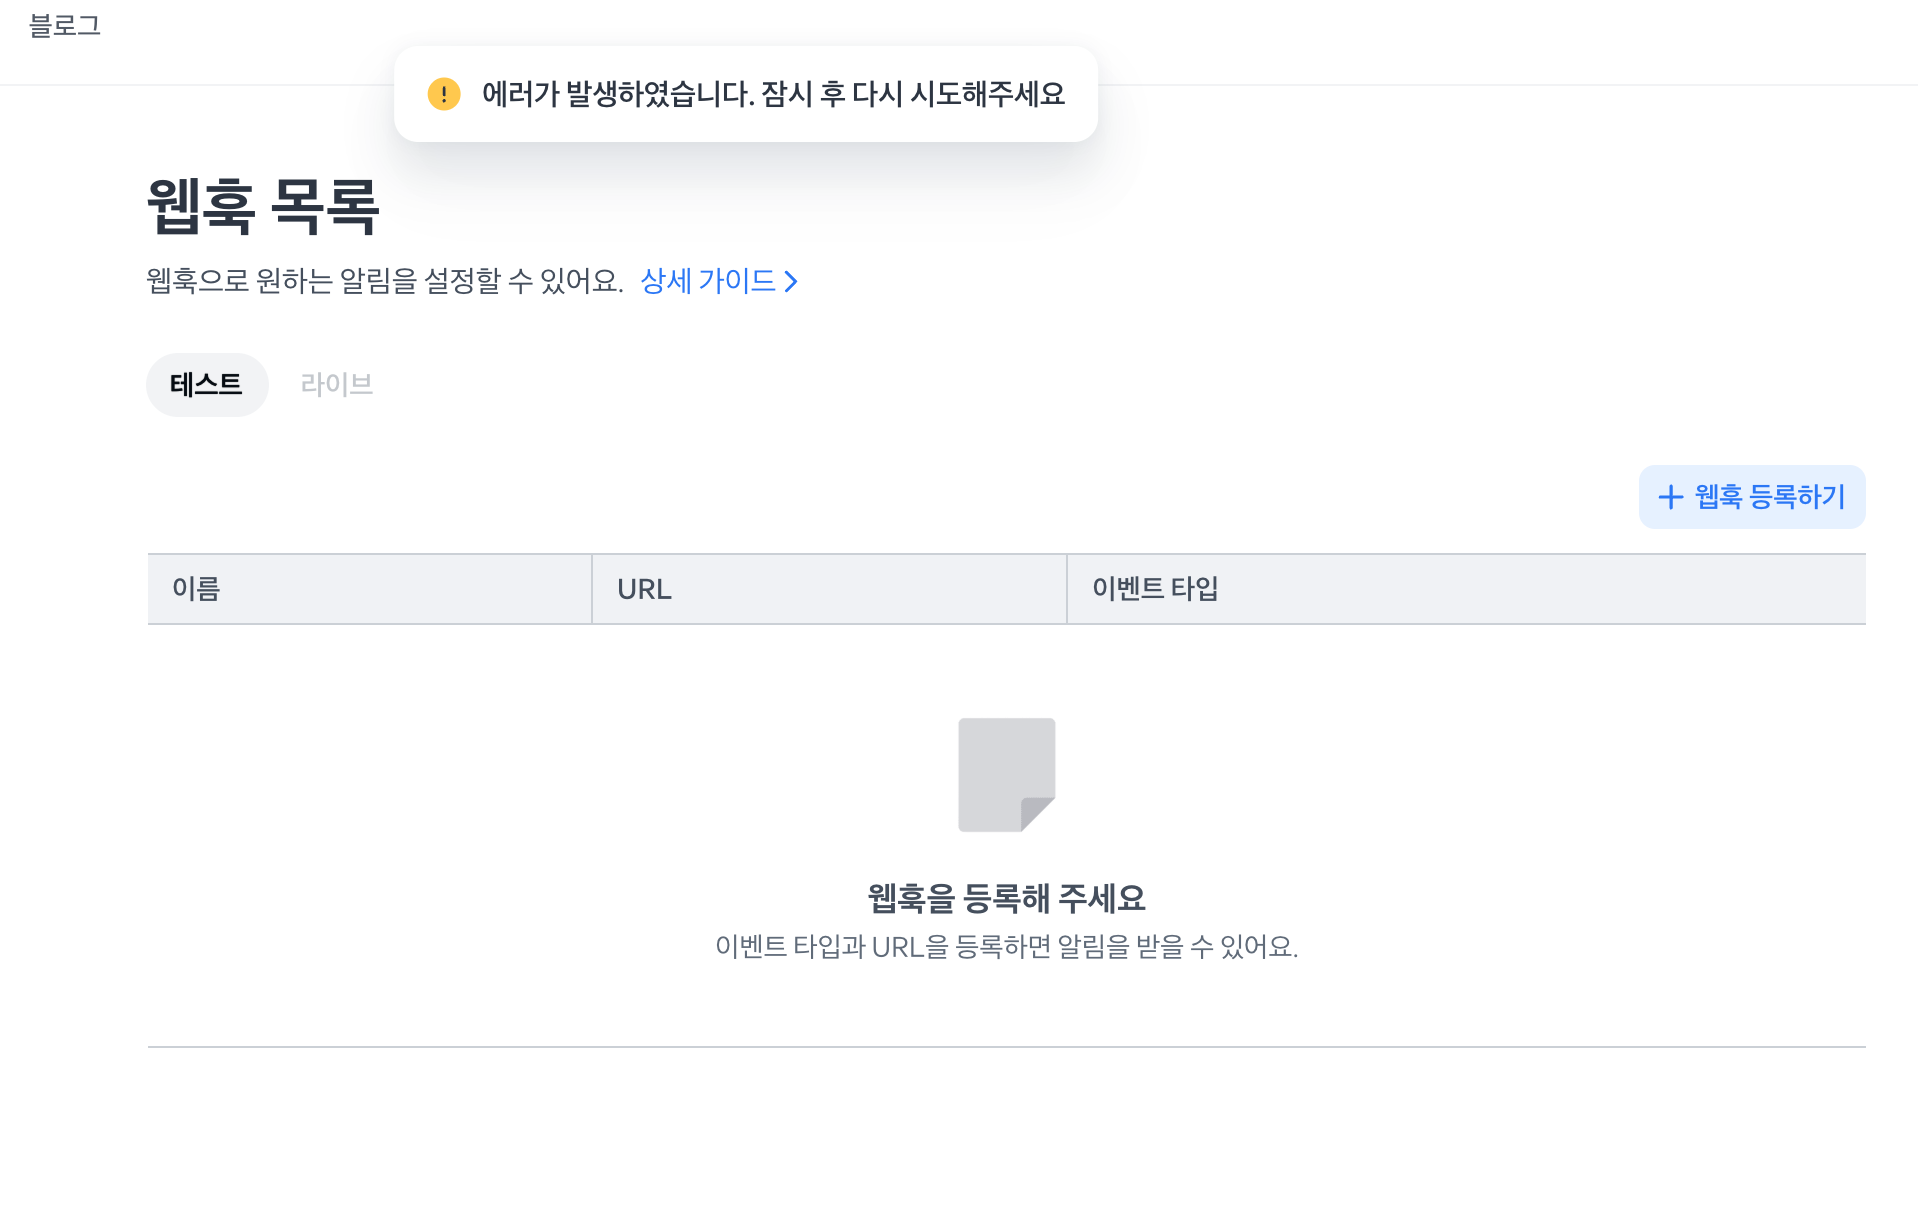This screenshot has height=1212, width=1918.
Task: Click the yellow warning icon in the error toast
Action: click(x=444, y=94)
